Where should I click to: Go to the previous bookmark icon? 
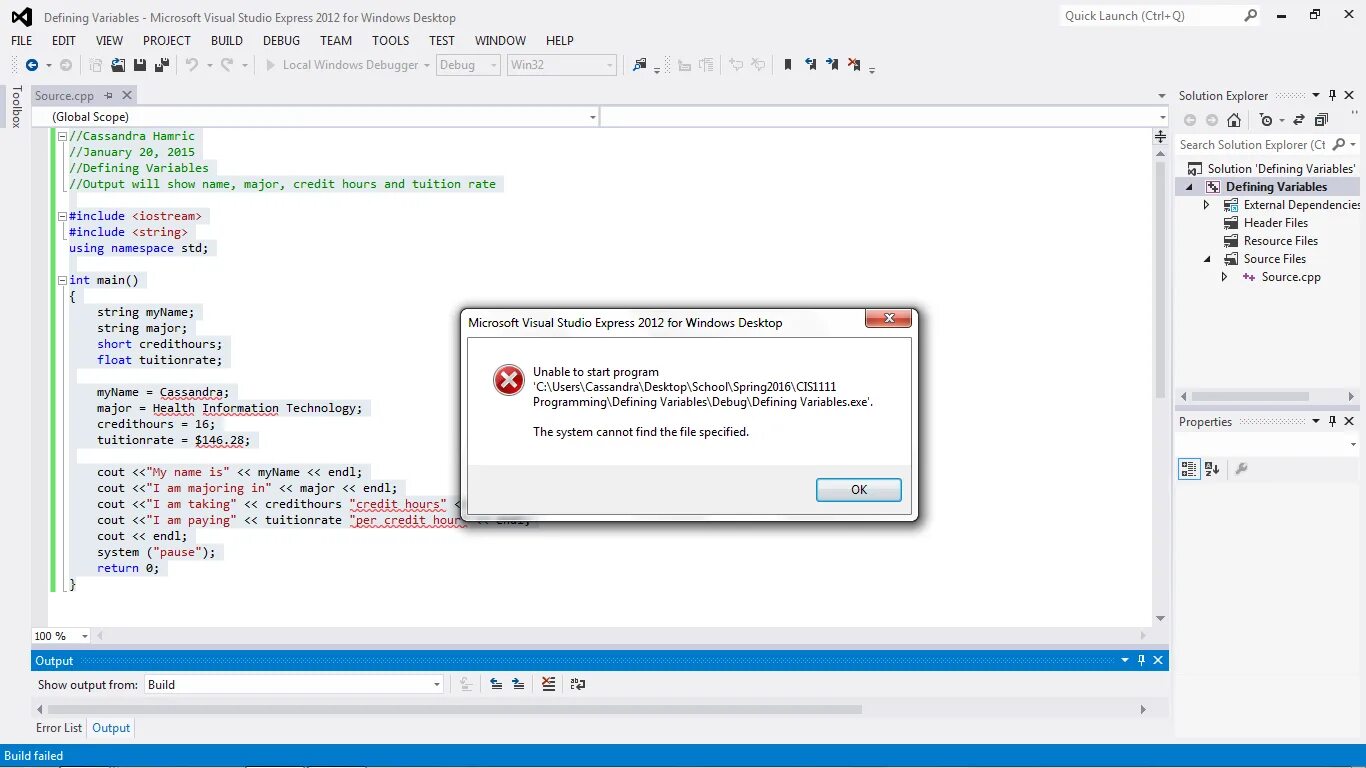(x=810, y=65)
